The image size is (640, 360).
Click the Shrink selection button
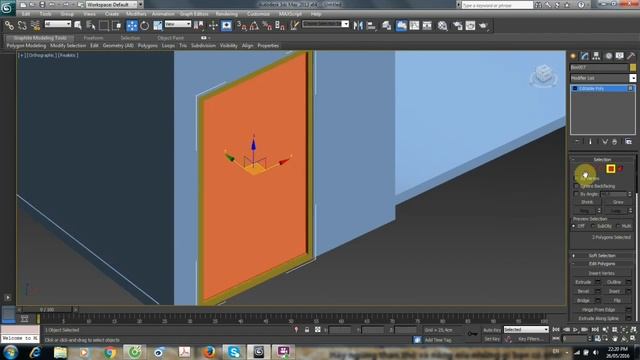coord(587,202)
